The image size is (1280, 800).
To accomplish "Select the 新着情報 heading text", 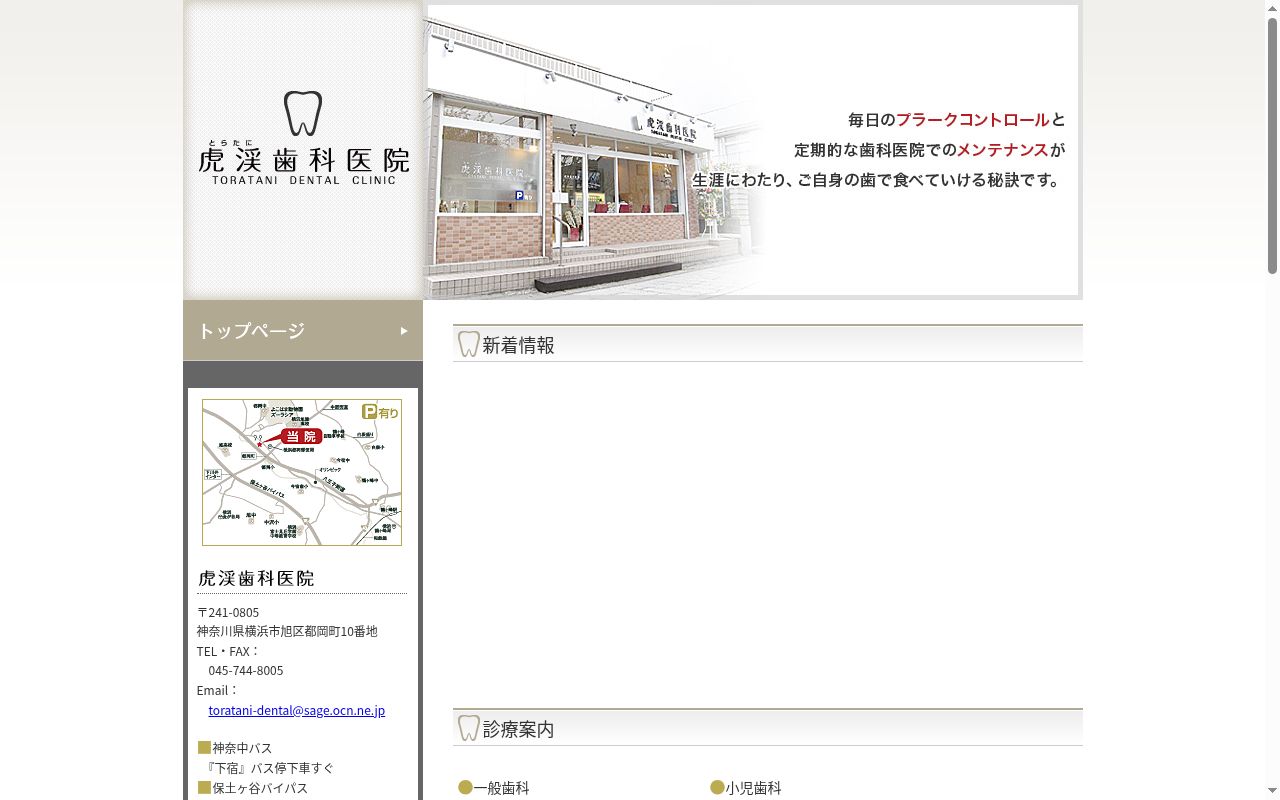I will point(518,345).
